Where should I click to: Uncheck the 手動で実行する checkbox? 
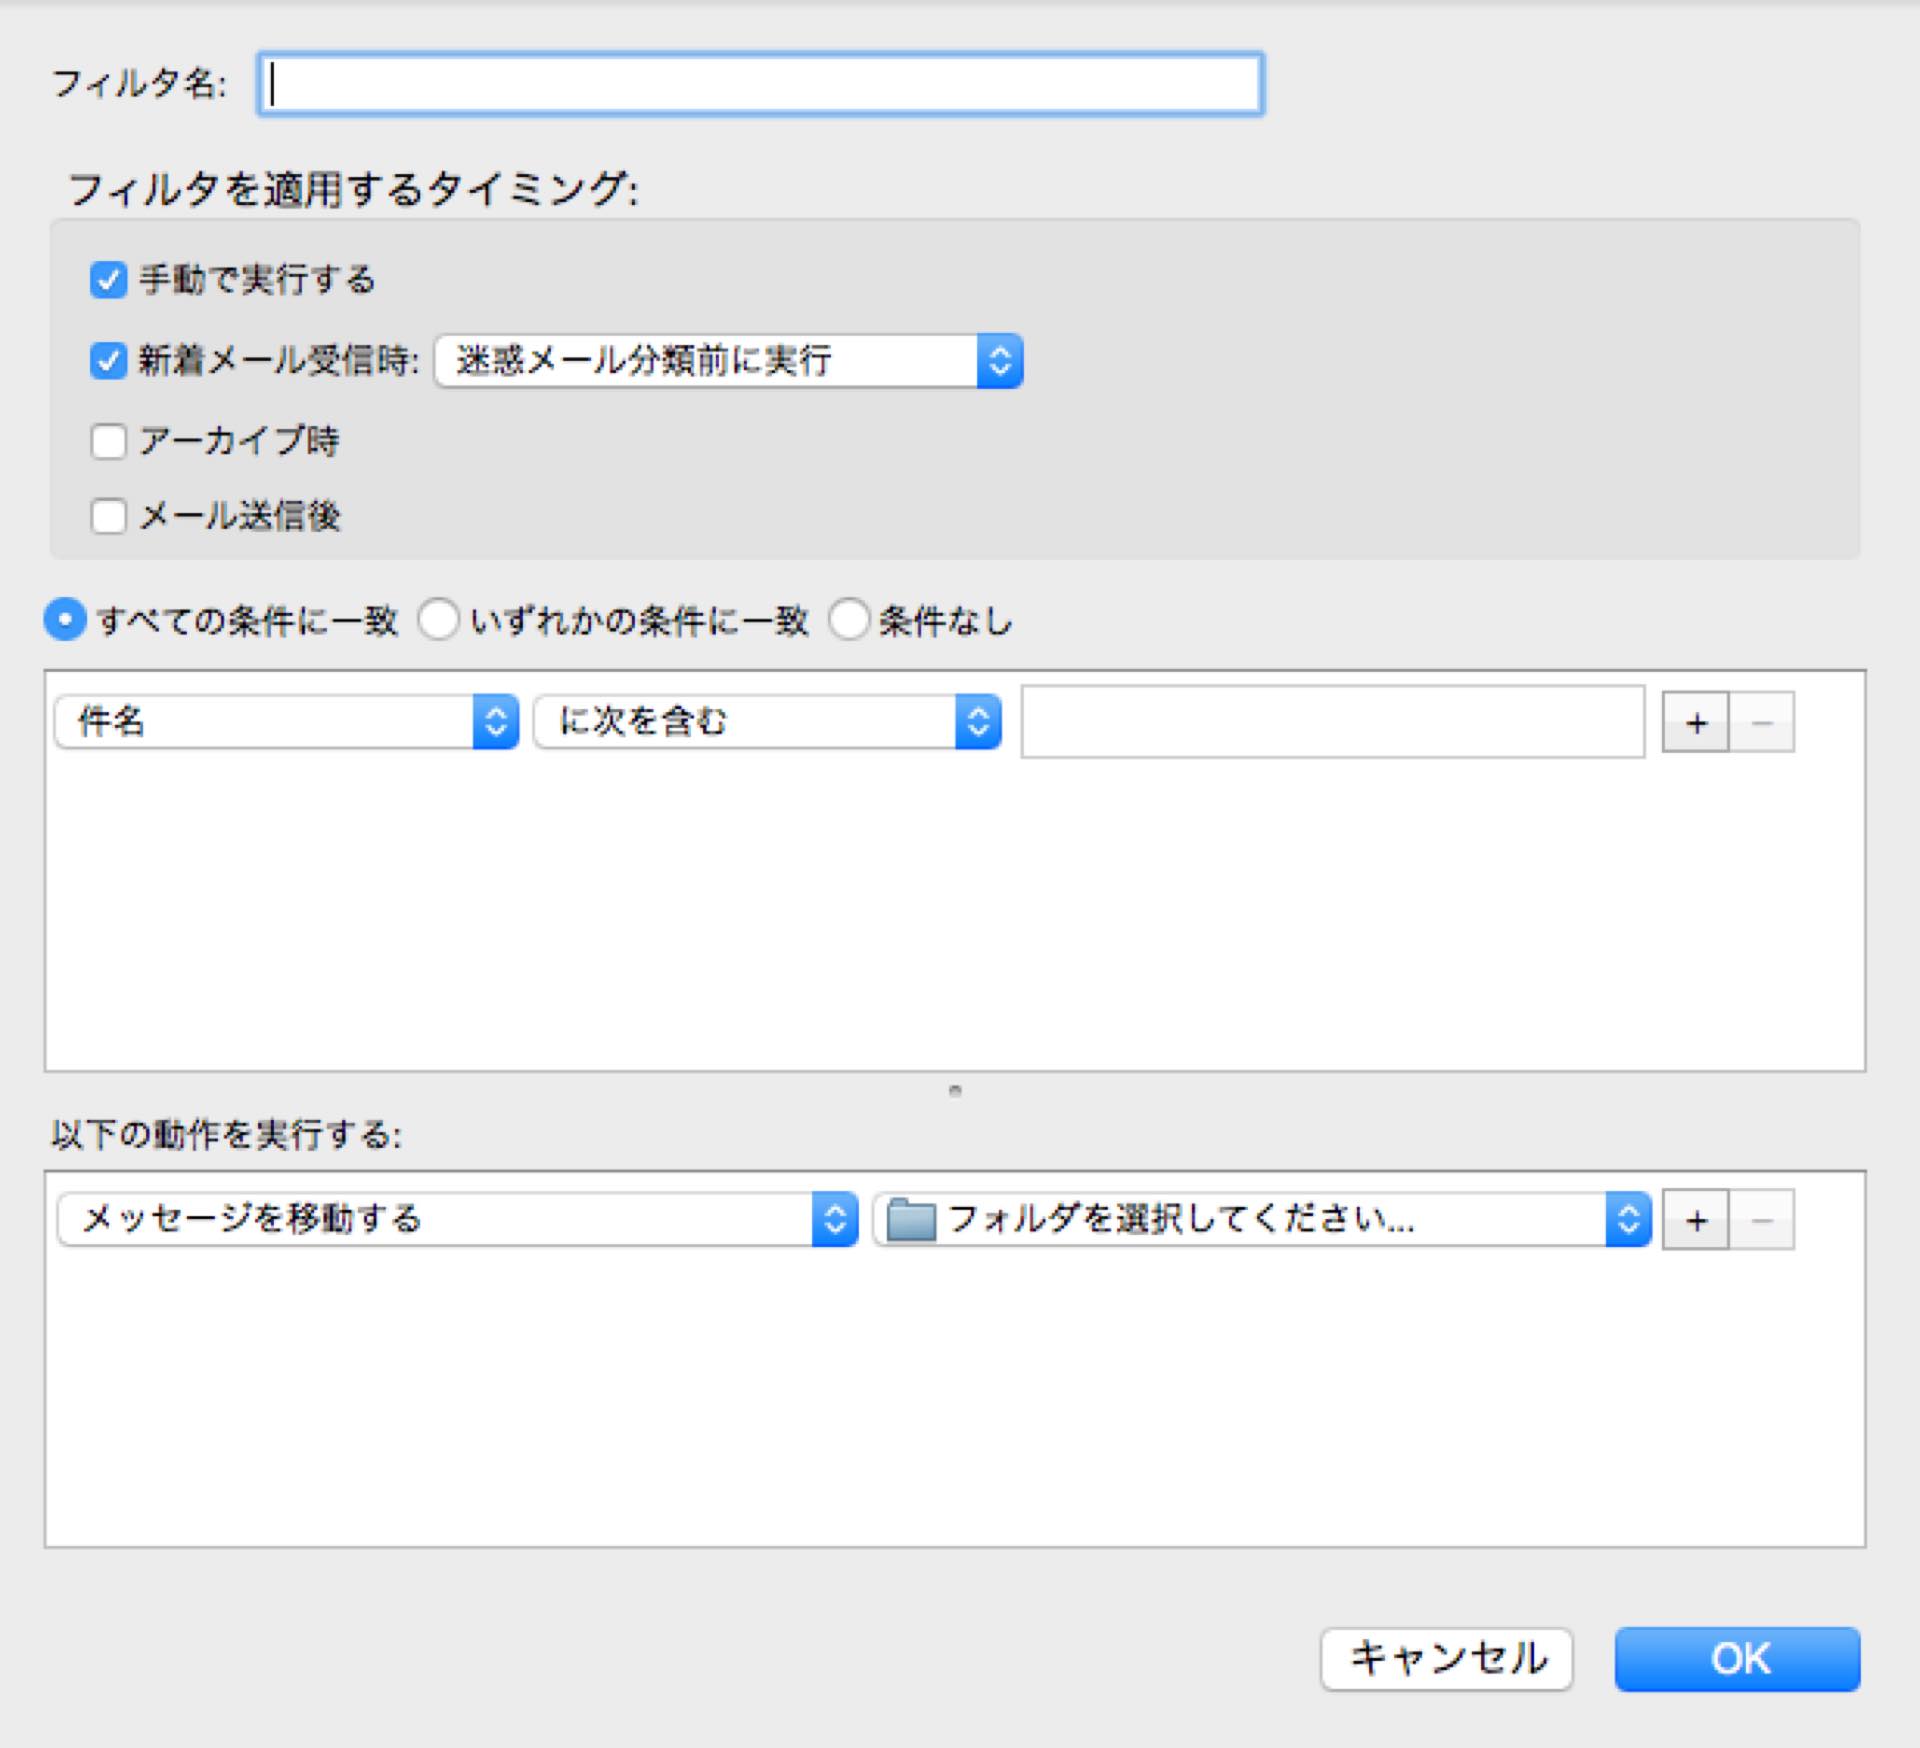pos(108,280)
